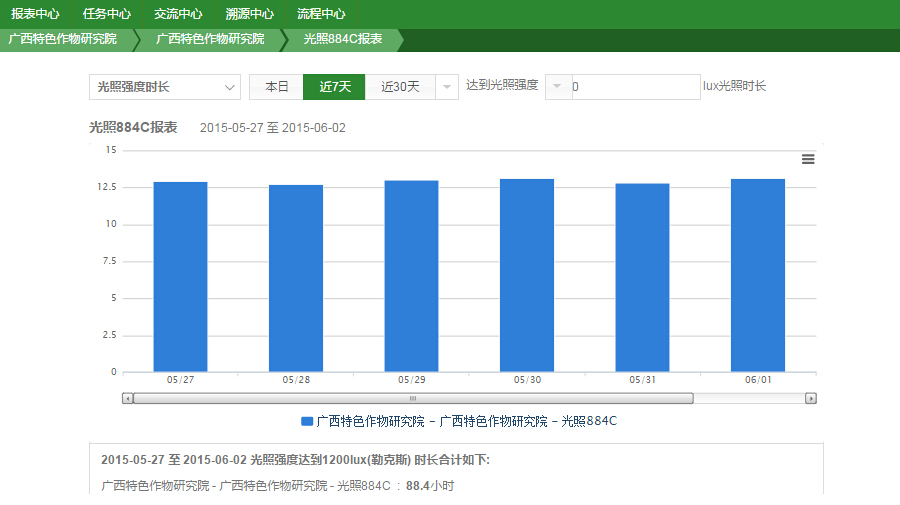The height and width of the screenshot is (505, 900).
Task: Toggle the 光照884C series legend label
Action: point(466,421)
